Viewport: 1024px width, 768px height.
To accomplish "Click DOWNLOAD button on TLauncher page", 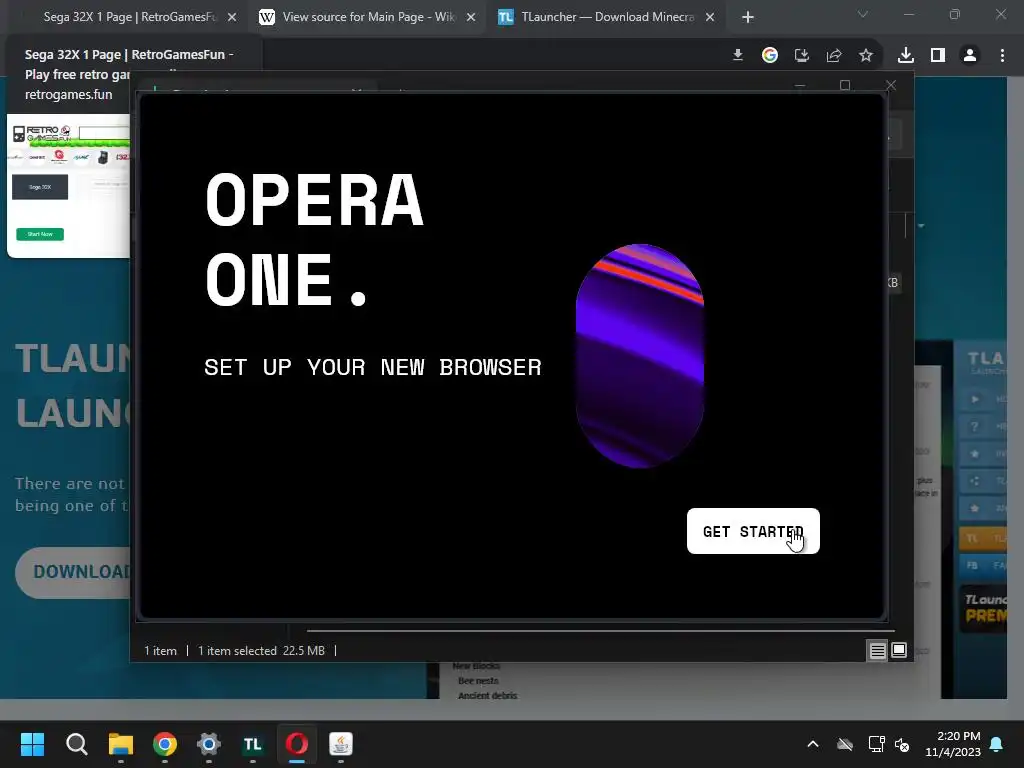I will tap(73, 572).
